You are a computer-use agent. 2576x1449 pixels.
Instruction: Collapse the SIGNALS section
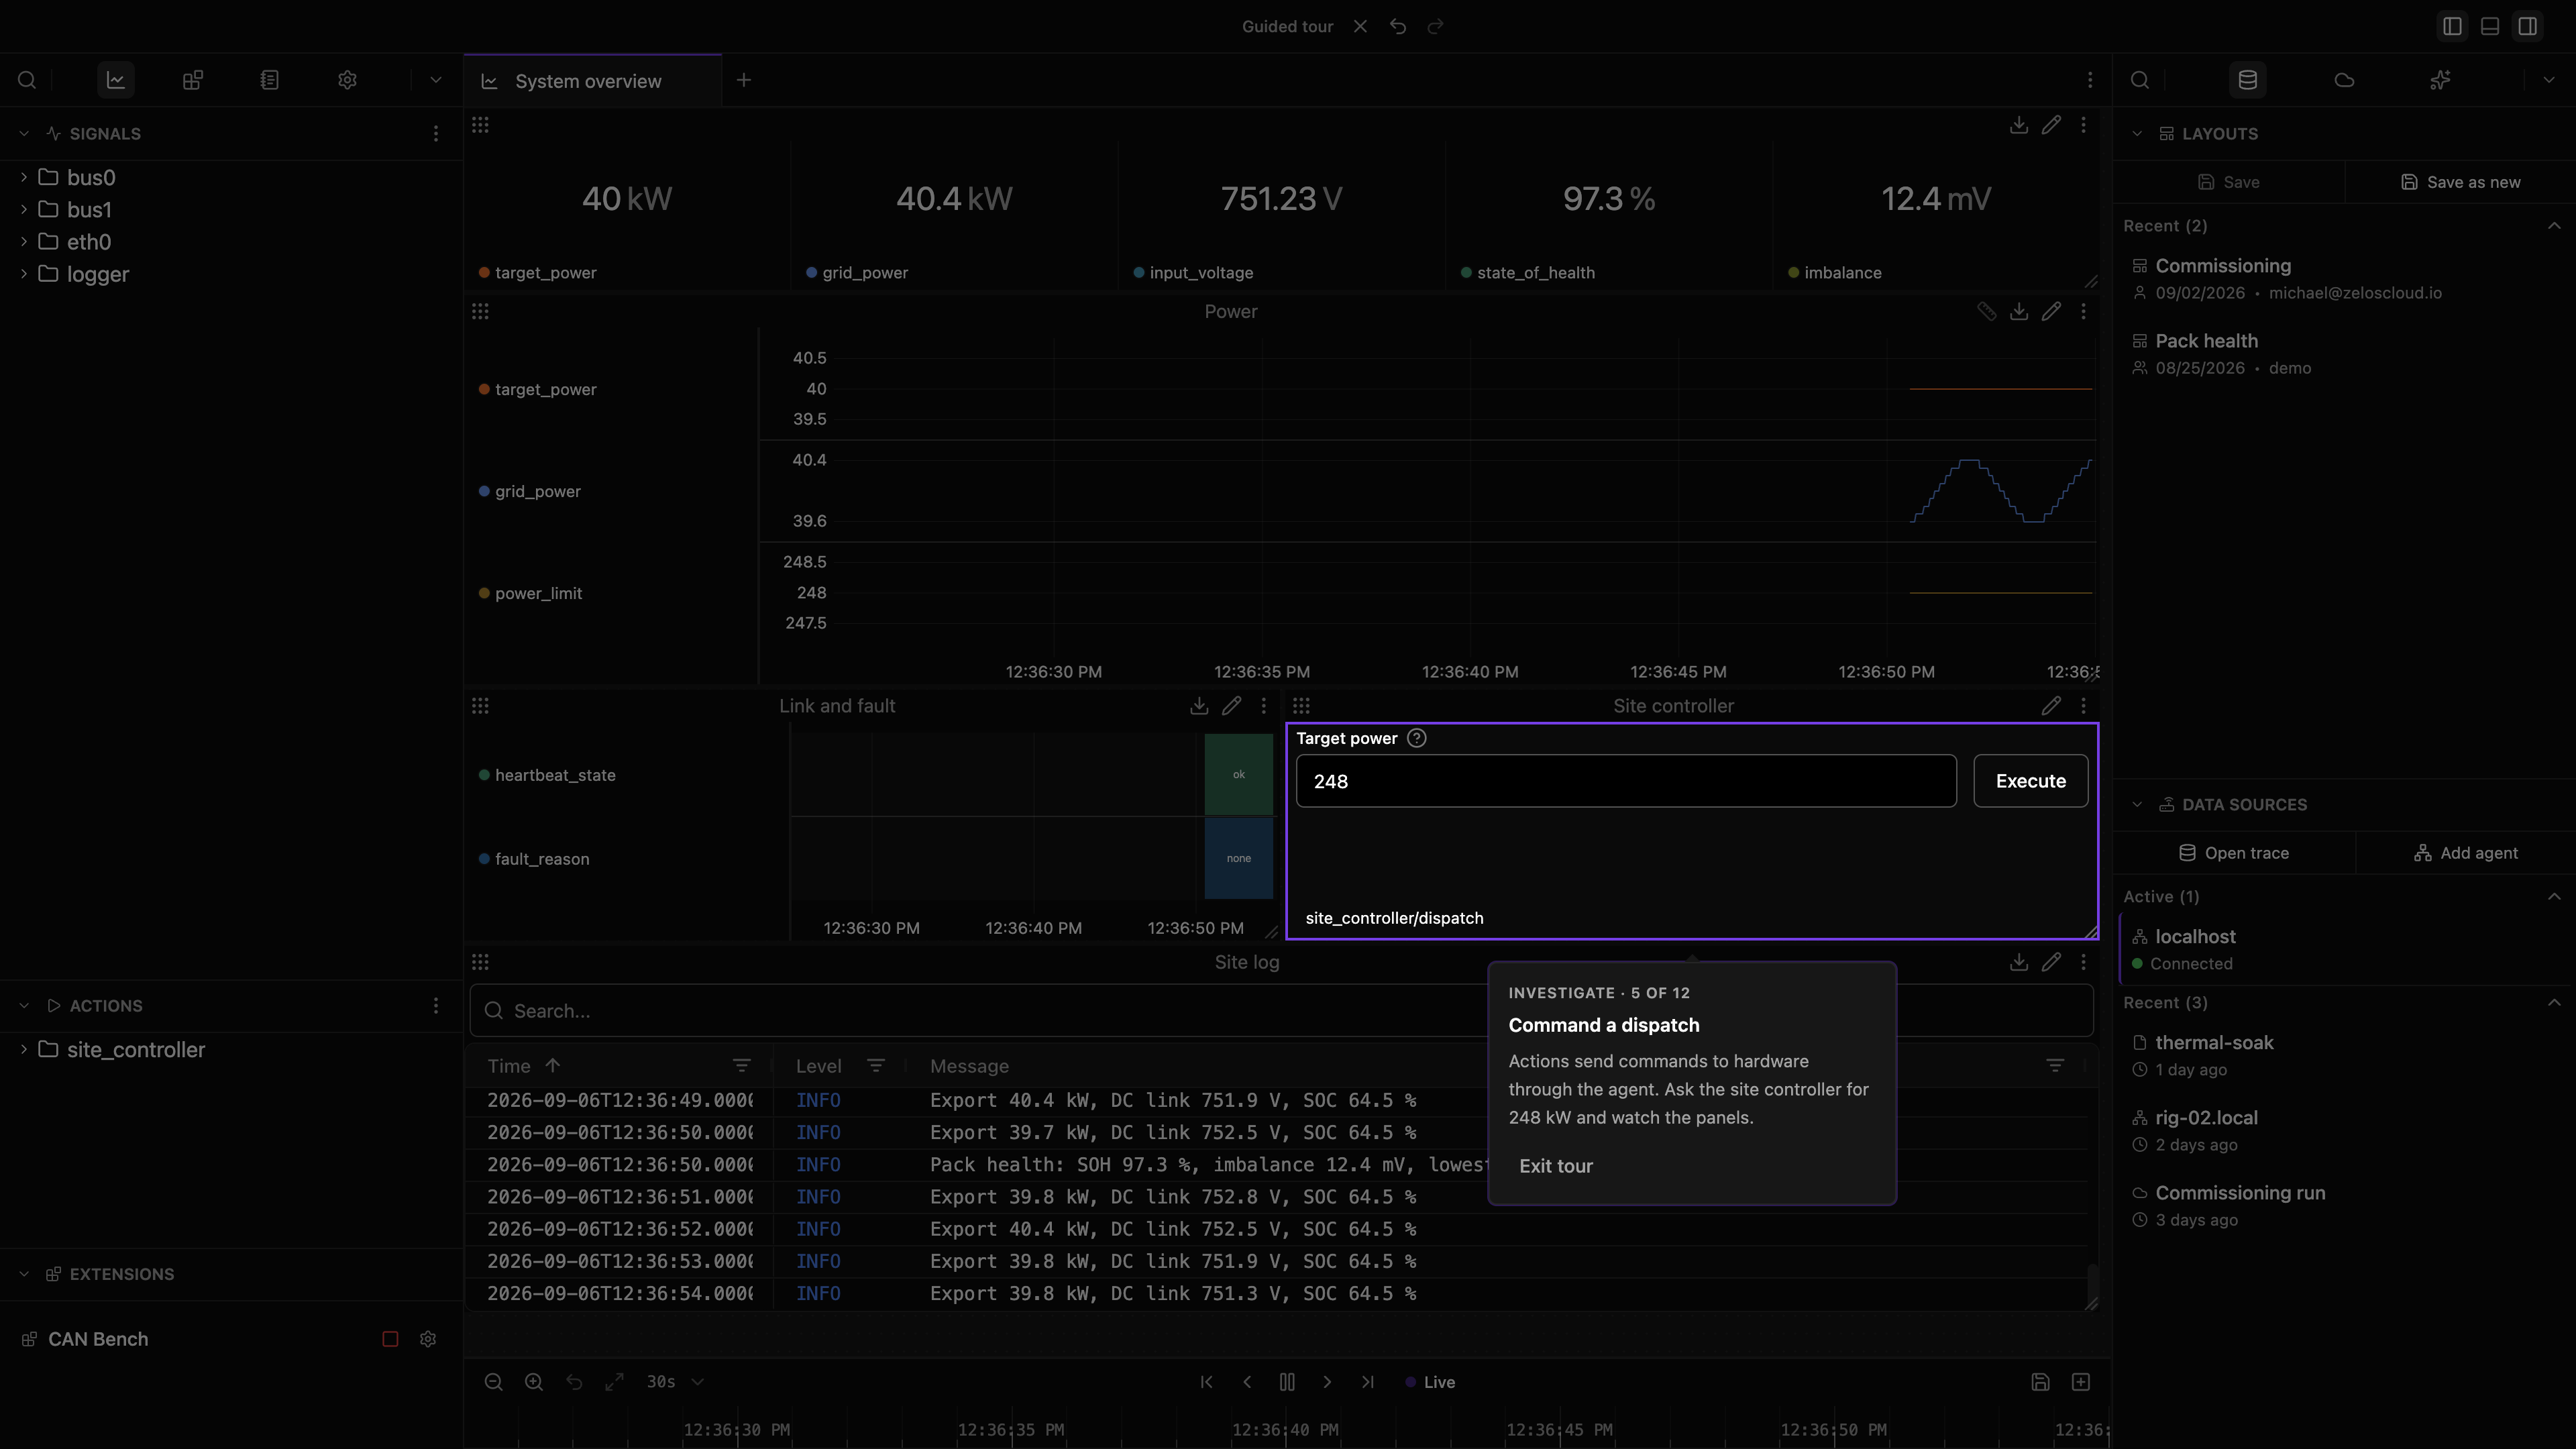[x=24, y=134]
